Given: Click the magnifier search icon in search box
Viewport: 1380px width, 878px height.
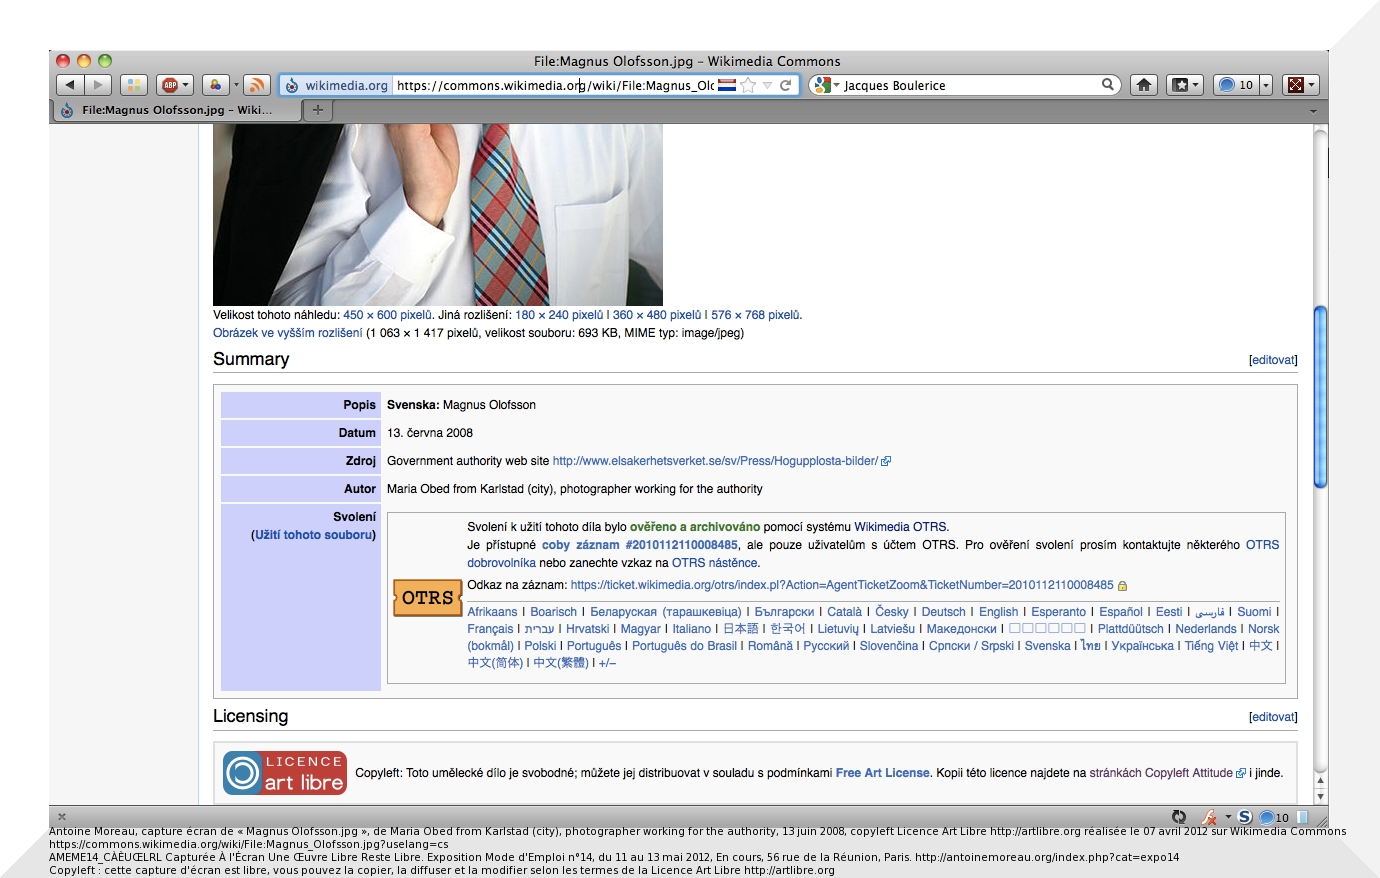Looking at the screenshot, I should [x=1108, y=85].
